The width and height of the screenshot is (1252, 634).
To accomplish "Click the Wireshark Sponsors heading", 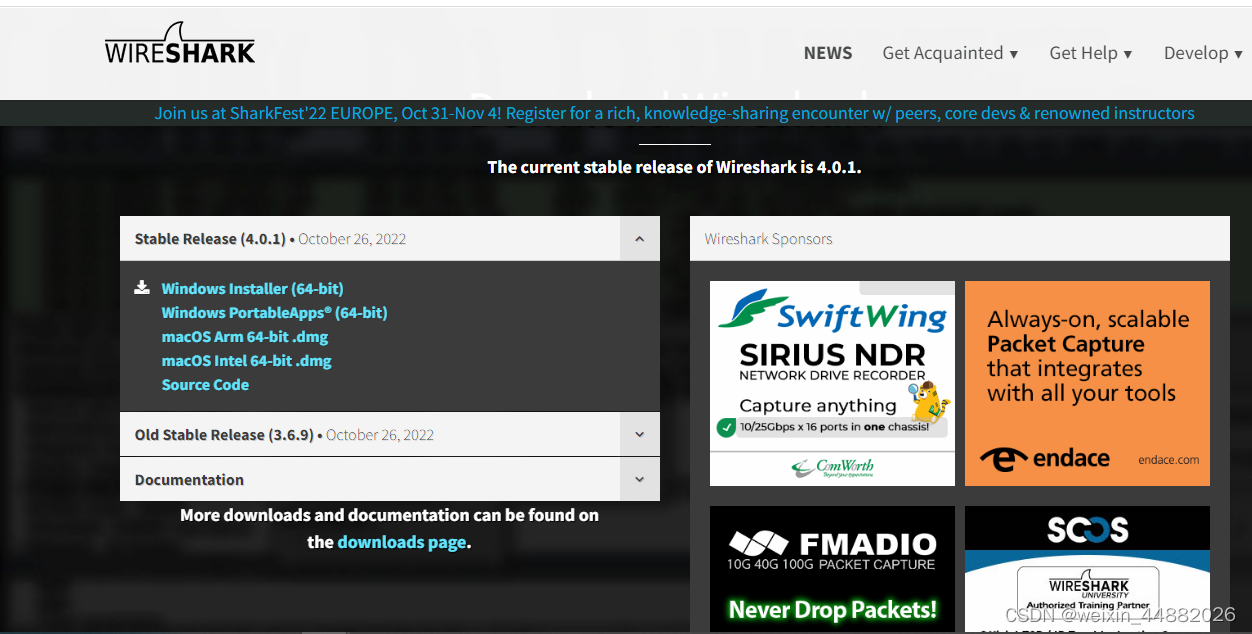I will (768, 239).
